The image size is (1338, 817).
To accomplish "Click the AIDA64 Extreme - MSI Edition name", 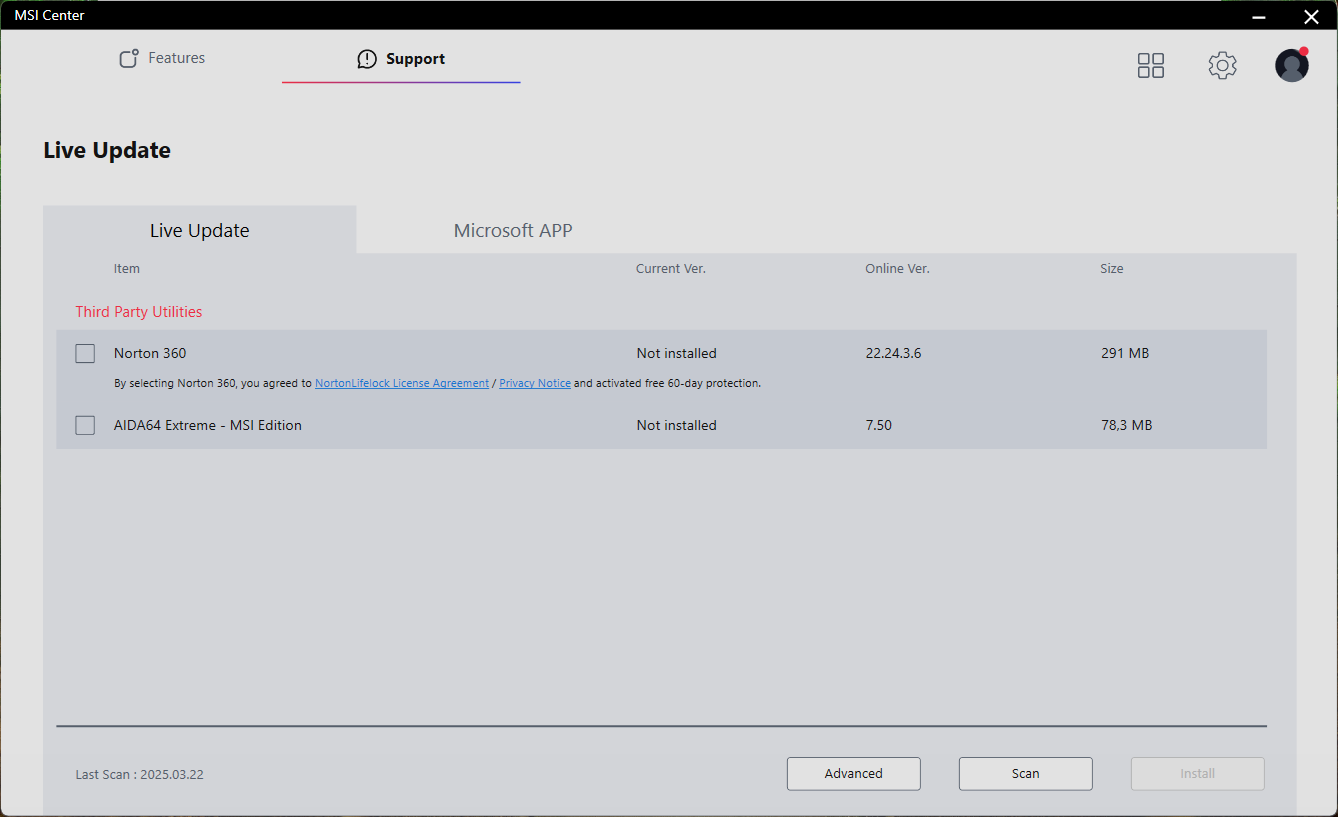I will click(208, 425).
